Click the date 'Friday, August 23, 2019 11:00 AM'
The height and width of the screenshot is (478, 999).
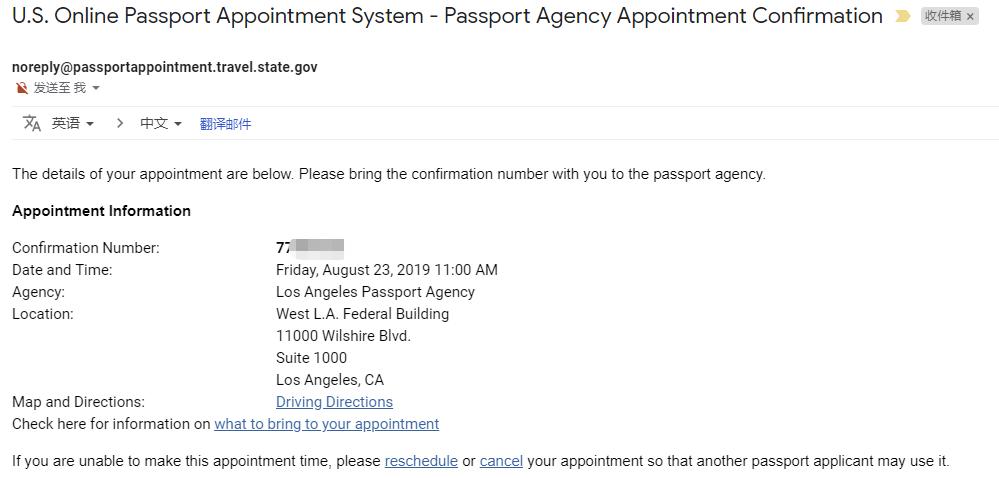[386, 270]
